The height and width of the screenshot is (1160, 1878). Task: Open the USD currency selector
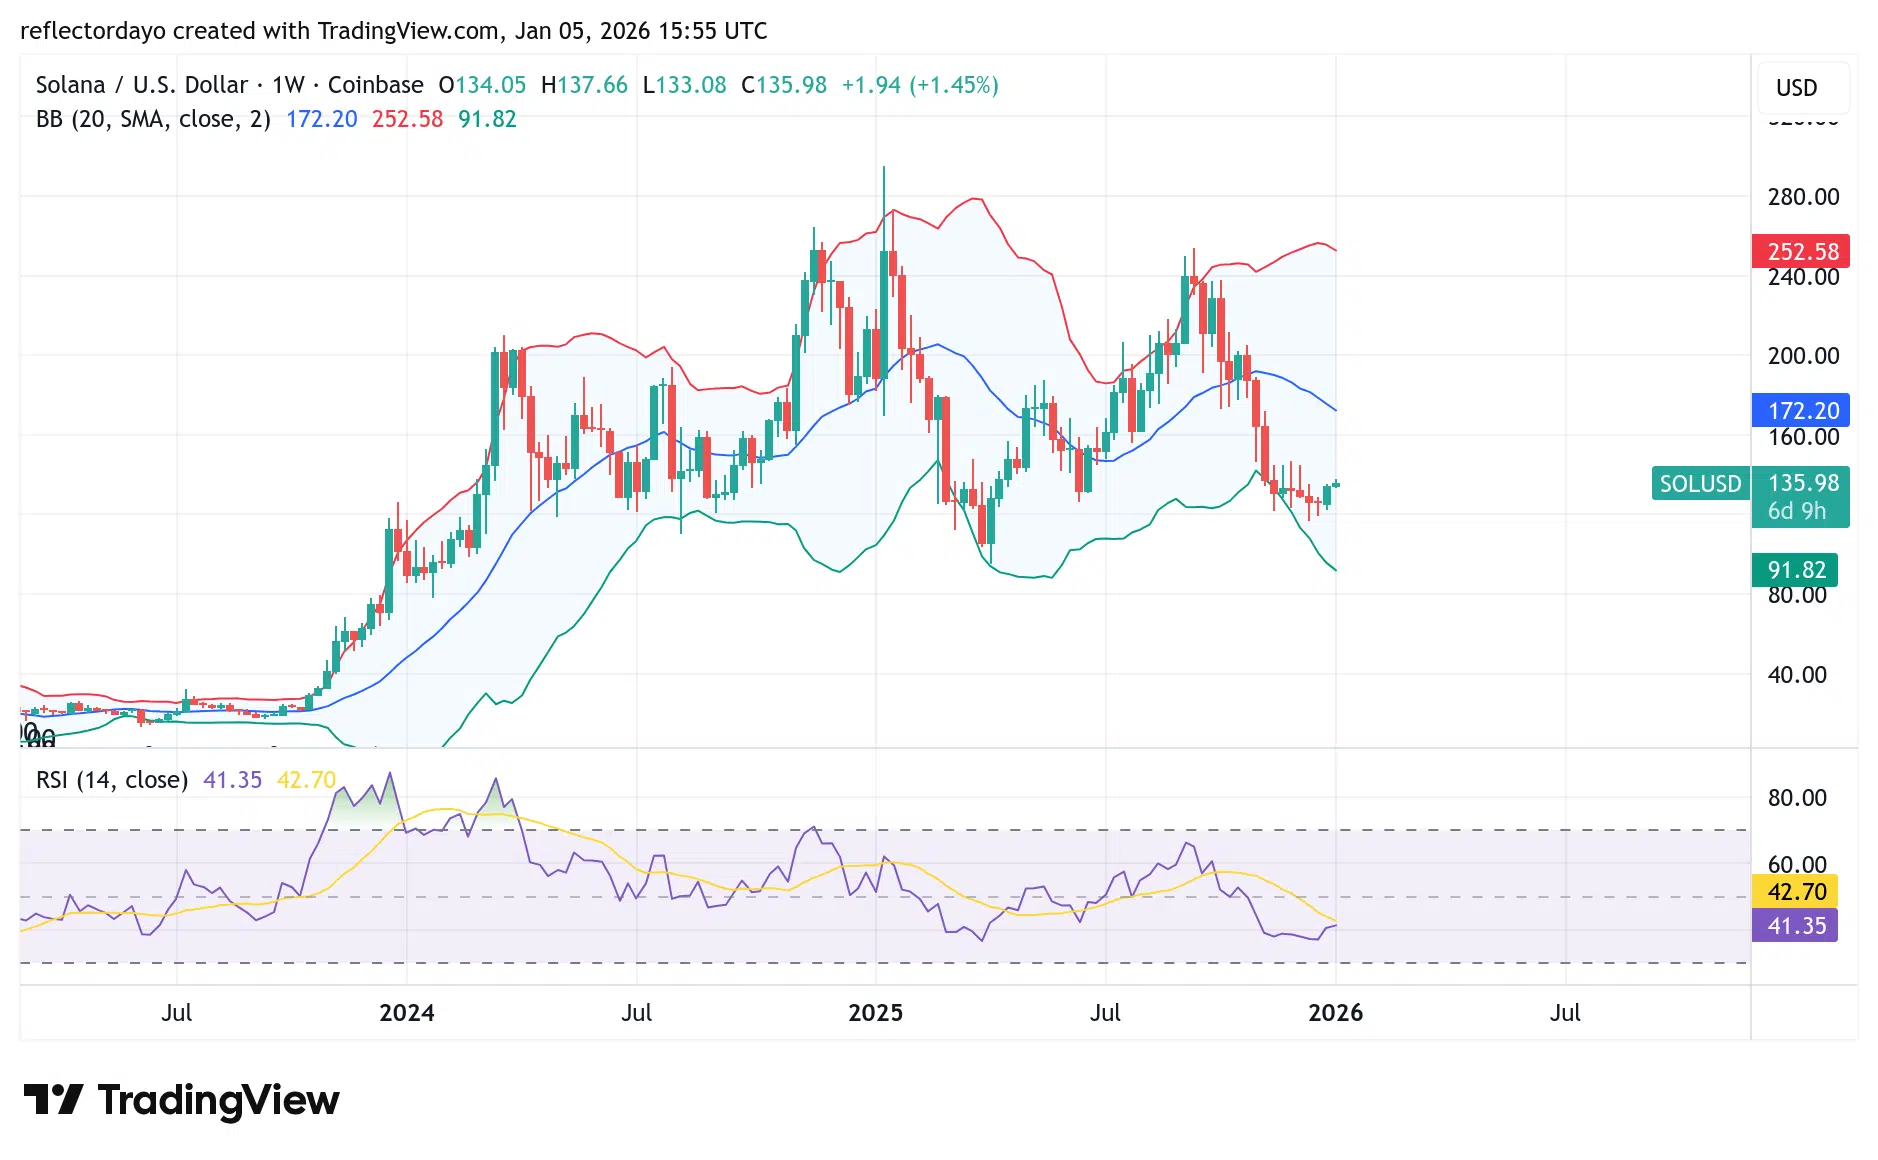coord(1796,88)
